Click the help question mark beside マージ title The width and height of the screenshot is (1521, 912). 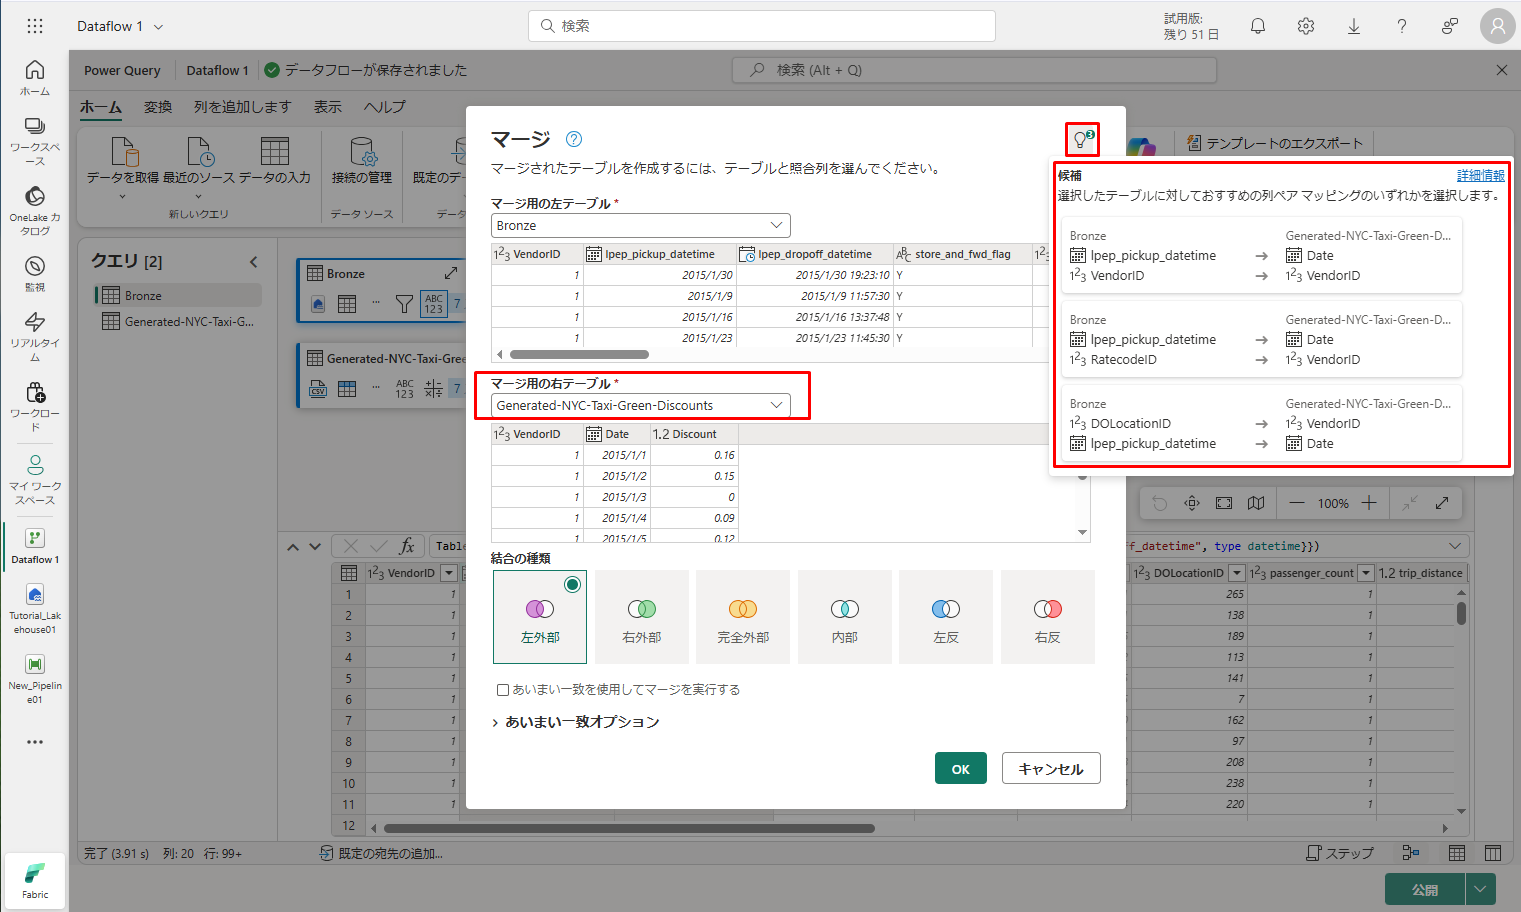(573, 139)
